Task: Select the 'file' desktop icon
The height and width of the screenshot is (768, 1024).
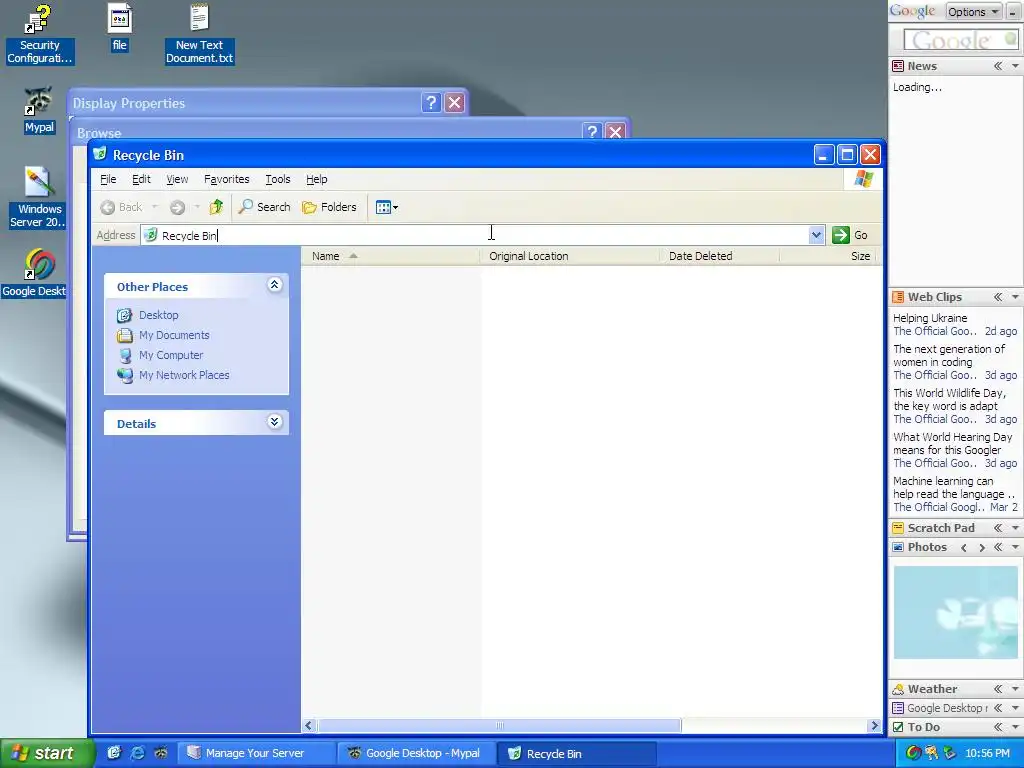Action: [x=120, y=27]
